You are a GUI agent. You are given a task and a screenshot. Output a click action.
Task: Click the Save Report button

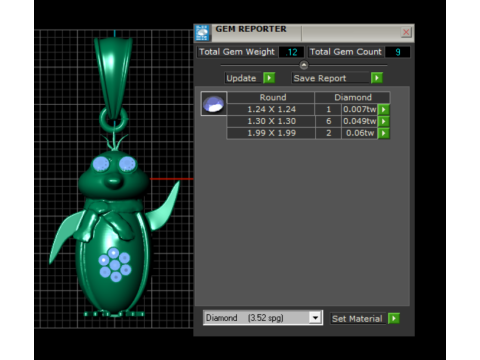point(331,78)
